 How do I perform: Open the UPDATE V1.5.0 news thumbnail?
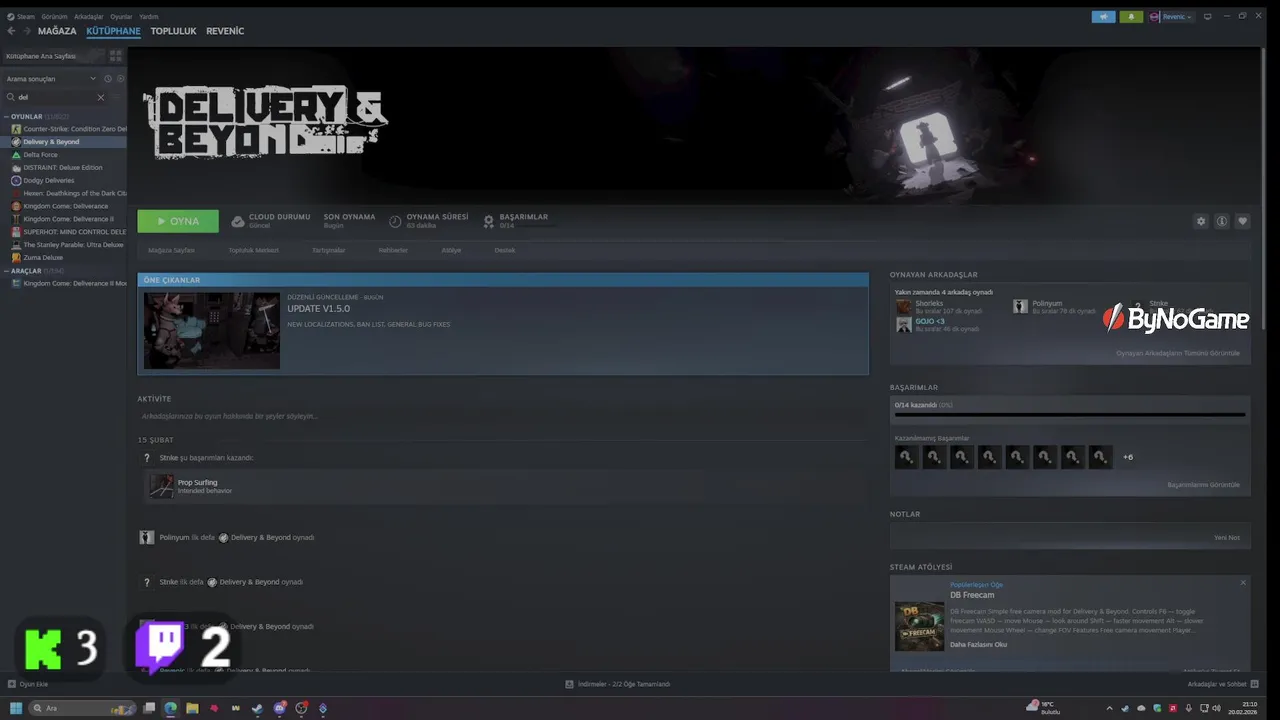point(212,331)
